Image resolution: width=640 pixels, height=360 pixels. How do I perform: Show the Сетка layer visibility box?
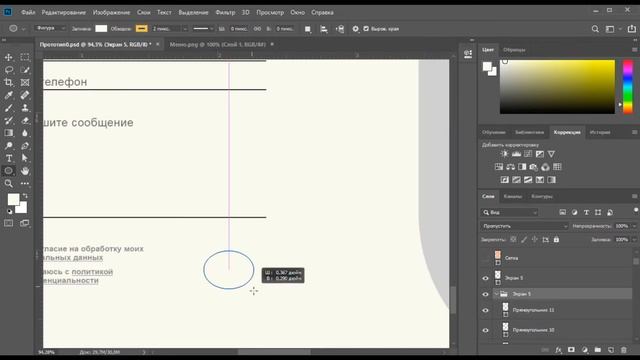tap(485, 258)
